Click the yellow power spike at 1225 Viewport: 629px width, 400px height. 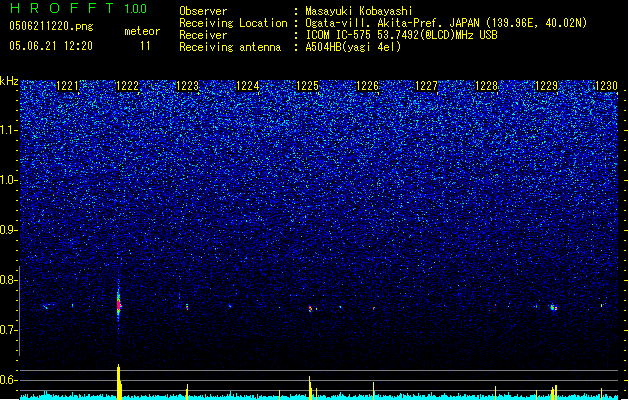310,387
